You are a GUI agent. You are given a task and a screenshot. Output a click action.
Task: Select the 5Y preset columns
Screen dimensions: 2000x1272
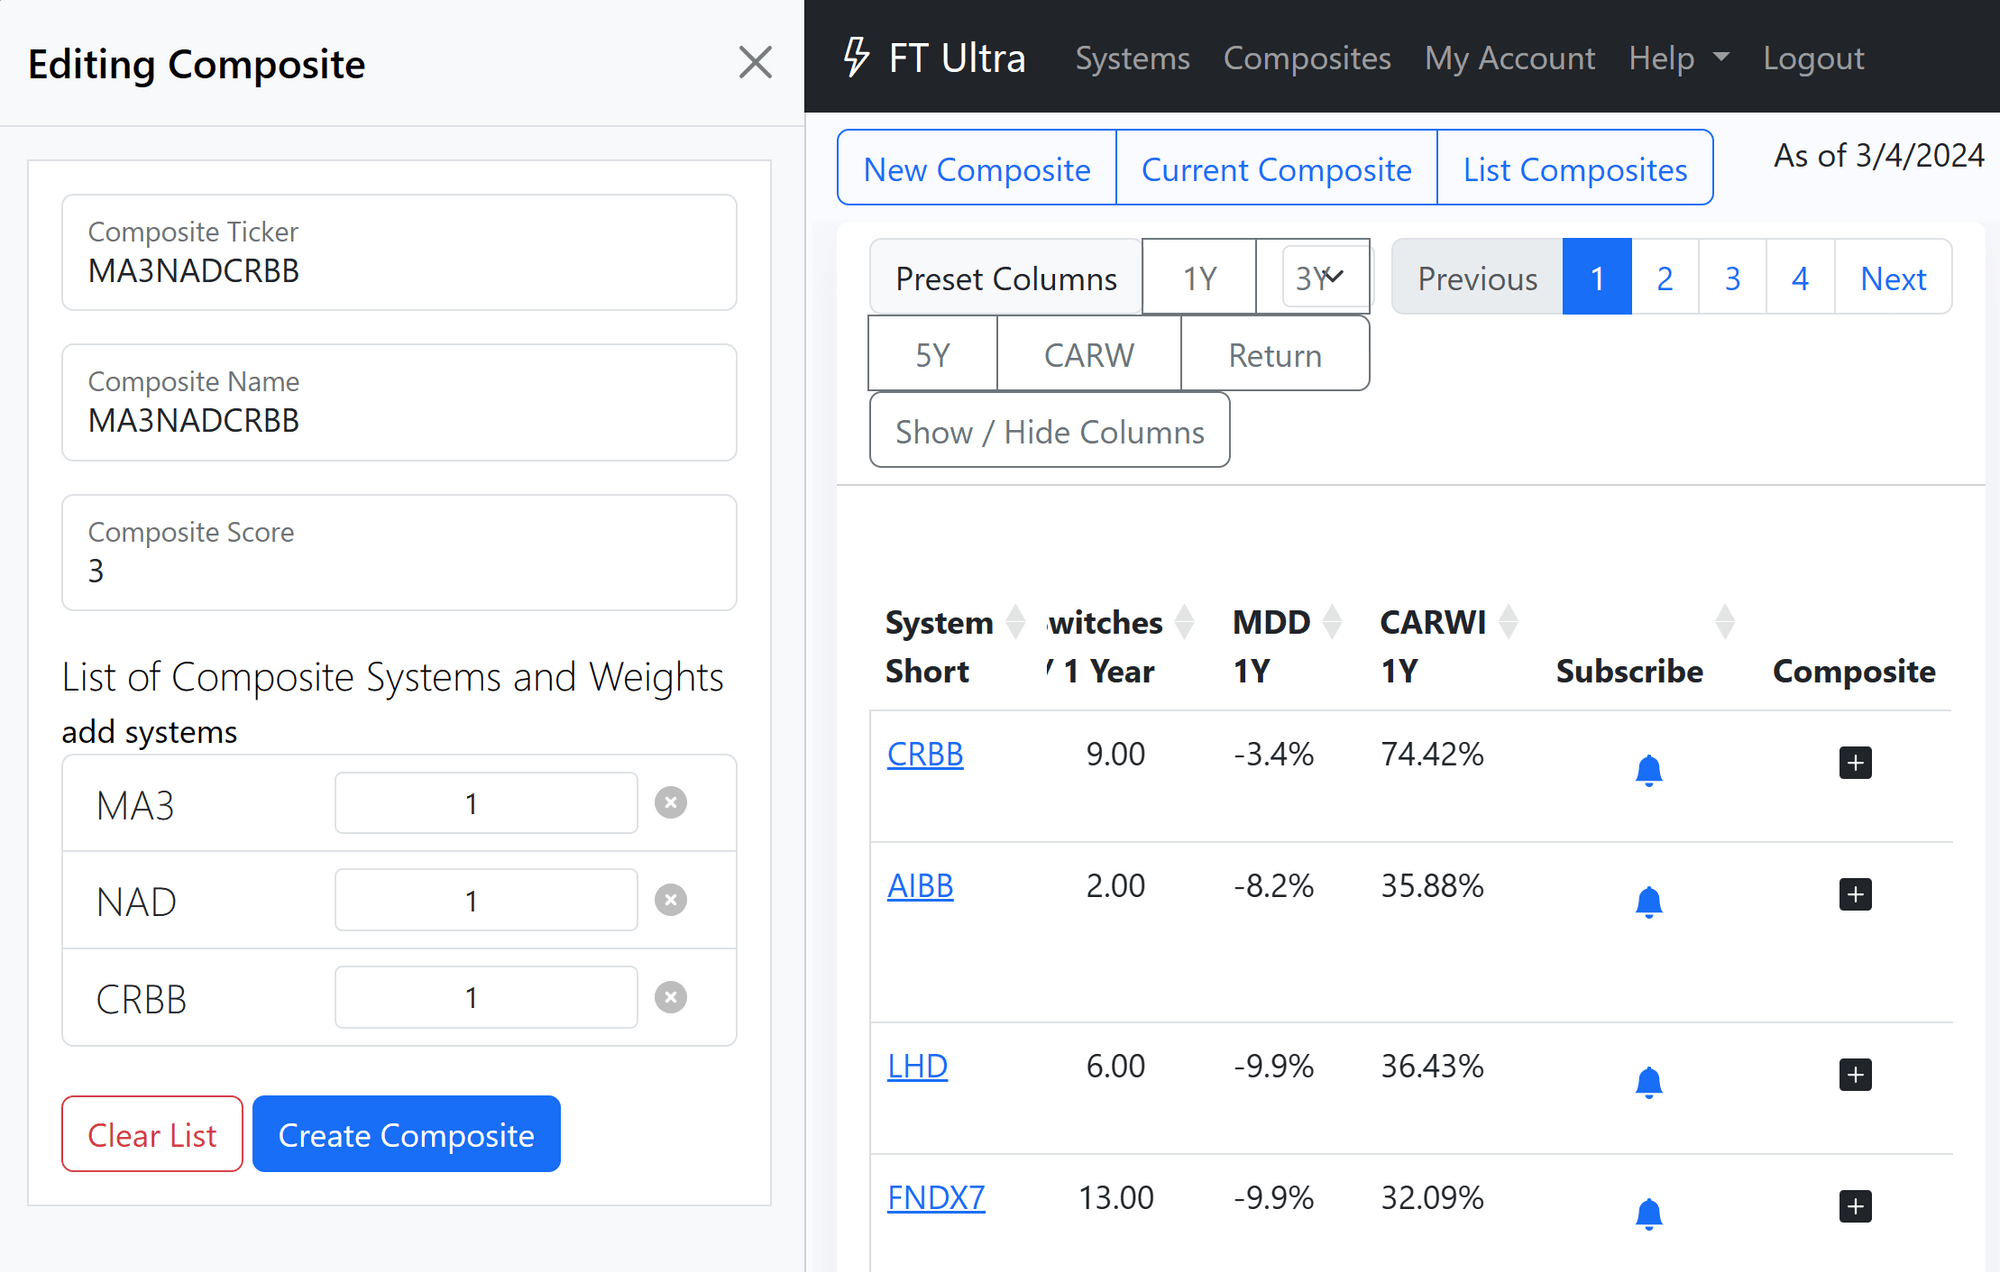[932, 354]
